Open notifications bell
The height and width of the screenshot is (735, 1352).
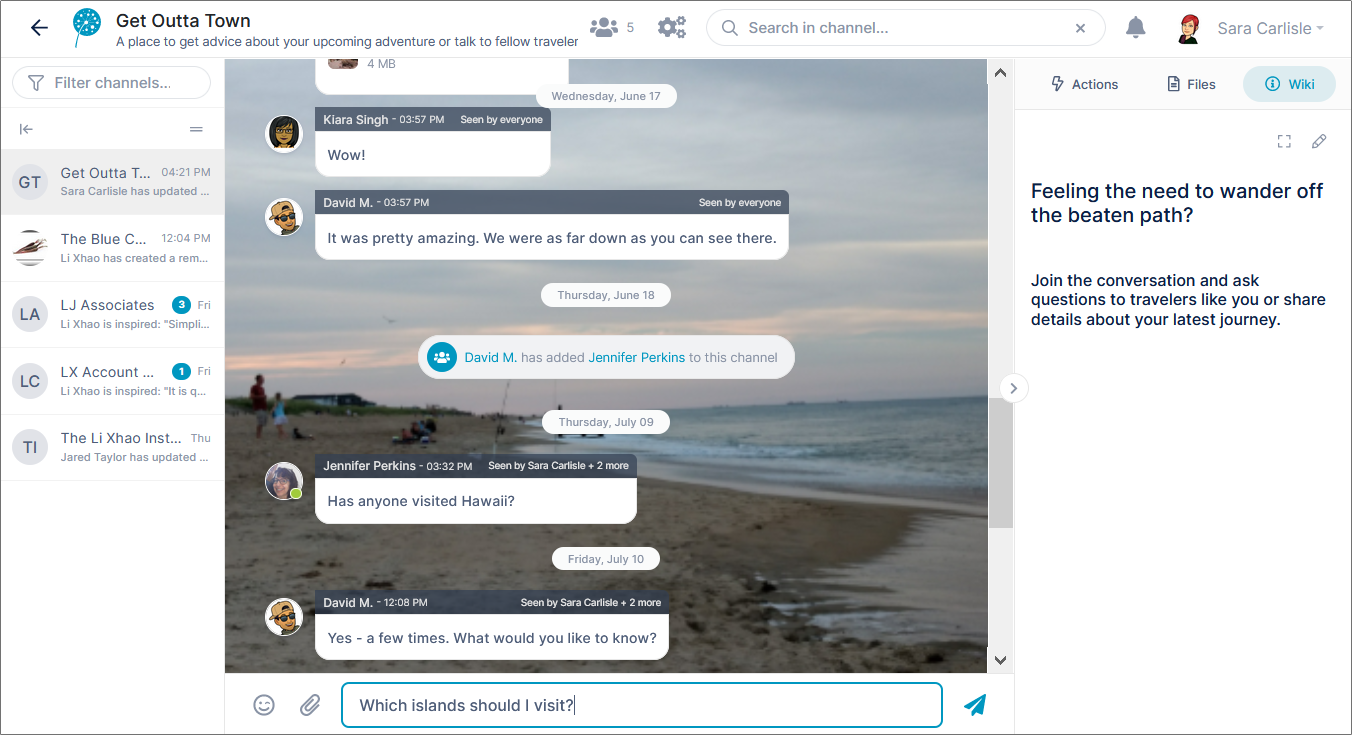point(1136,28)
